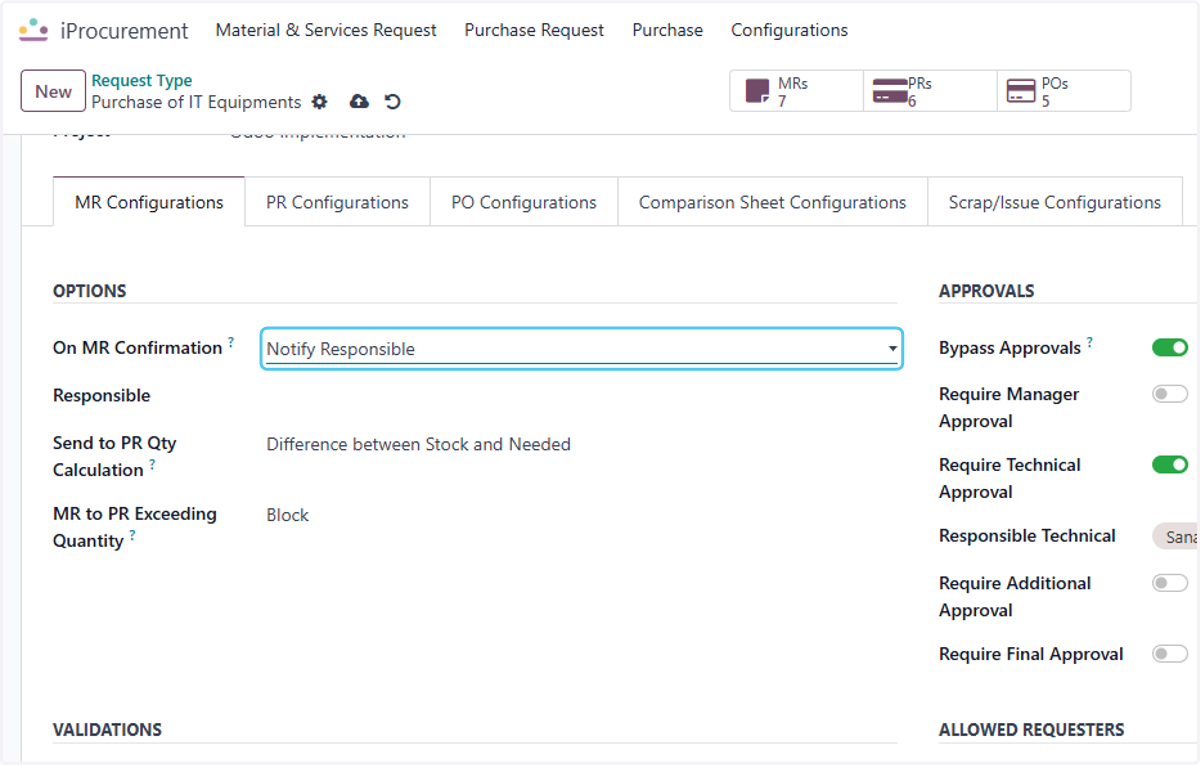The width and height of the screenshot is (1200, 765).
Task: Turn off Require Technical Approval toggle
Action: tap(1170, 465)
